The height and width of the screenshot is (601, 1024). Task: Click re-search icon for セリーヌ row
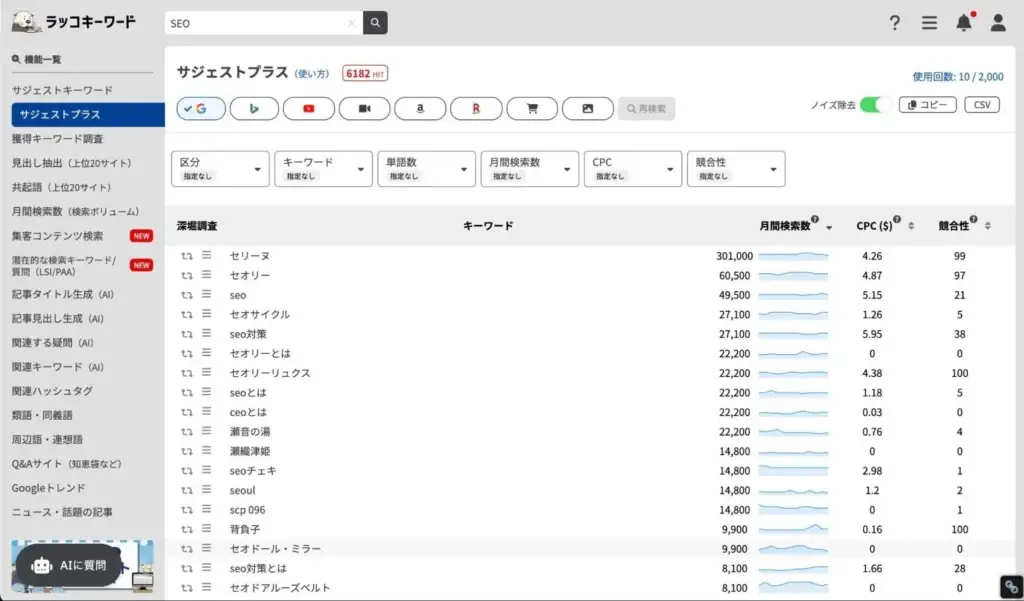(x=187, y=256)
